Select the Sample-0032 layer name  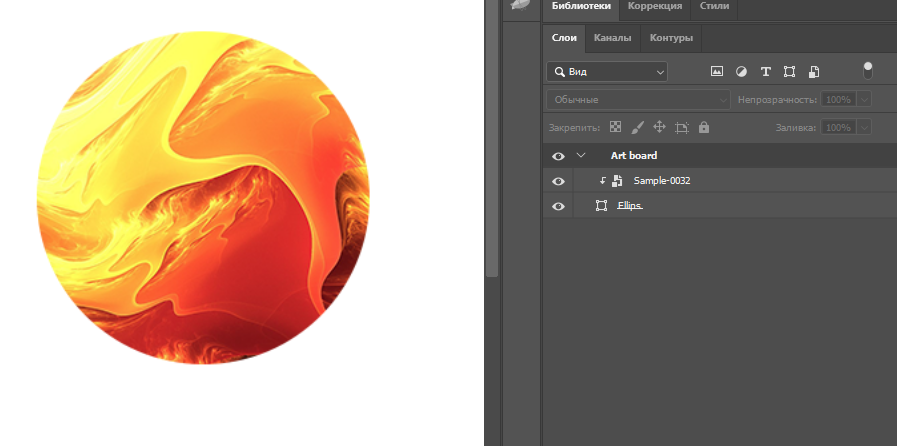pos(662,181)
